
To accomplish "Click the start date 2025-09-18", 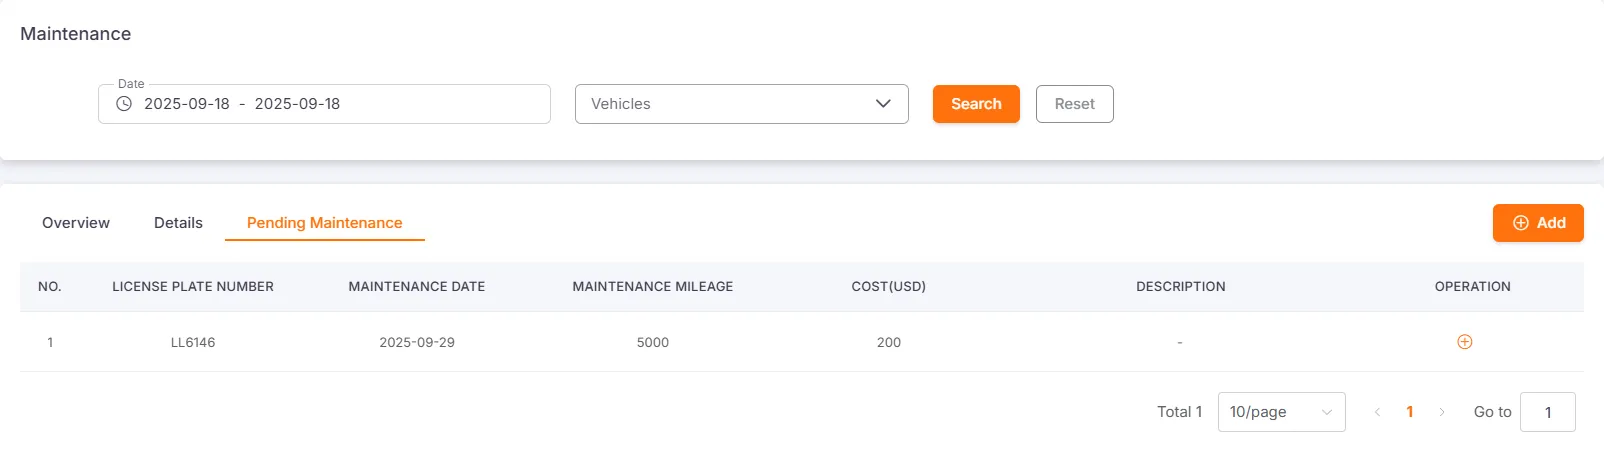I will (187, 104).
